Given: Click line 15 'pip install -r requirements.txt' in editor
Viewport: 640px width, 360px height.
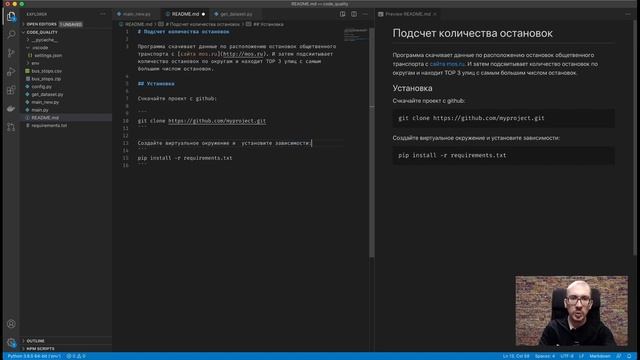Looking at the screenshot, I should click(185, 158).
